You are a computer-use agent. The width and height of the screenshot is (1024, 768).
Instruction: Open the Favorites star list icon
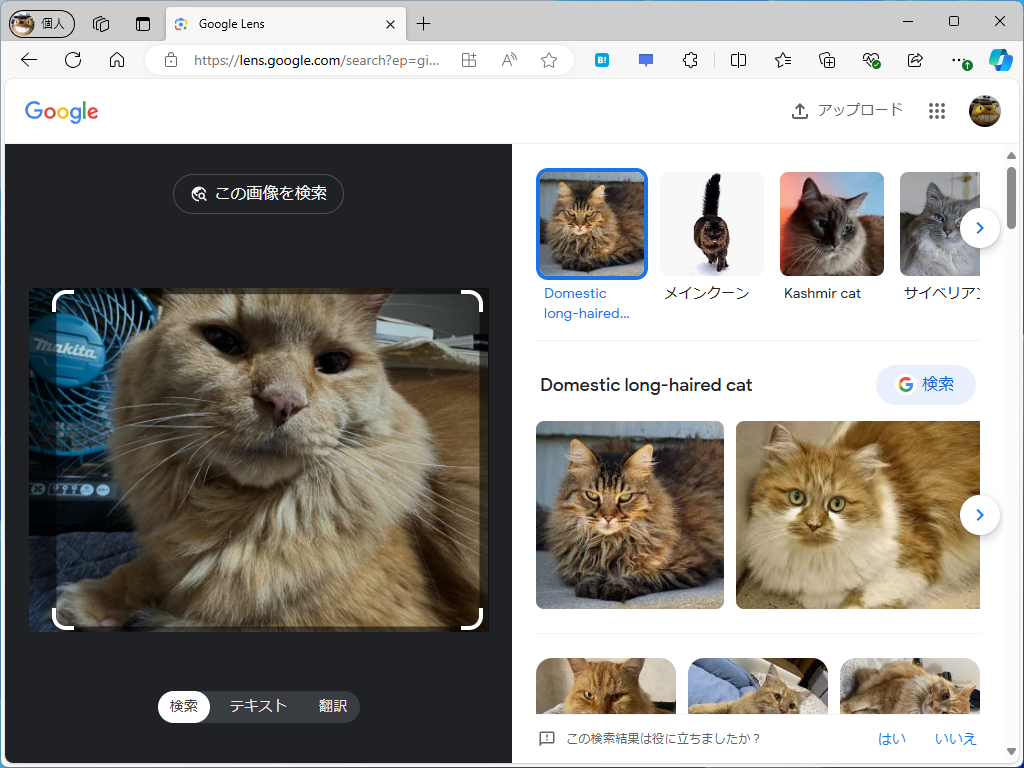[783, 60]
